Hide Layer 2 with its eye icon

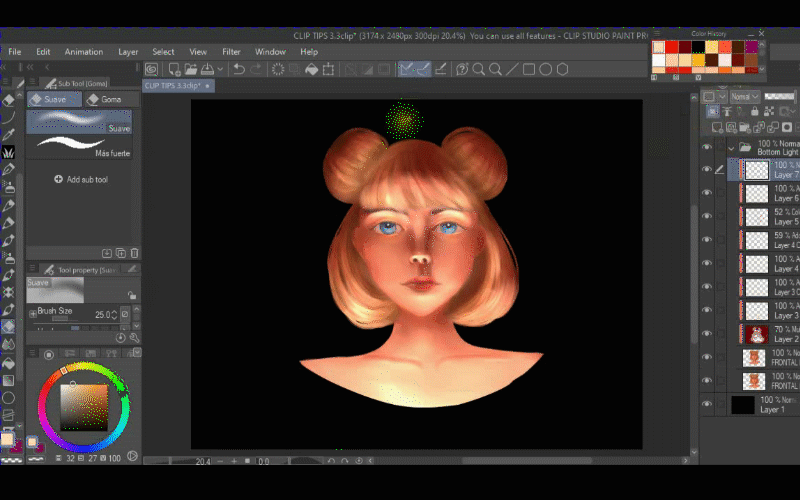pyautogui.click(x=707, y=333)
